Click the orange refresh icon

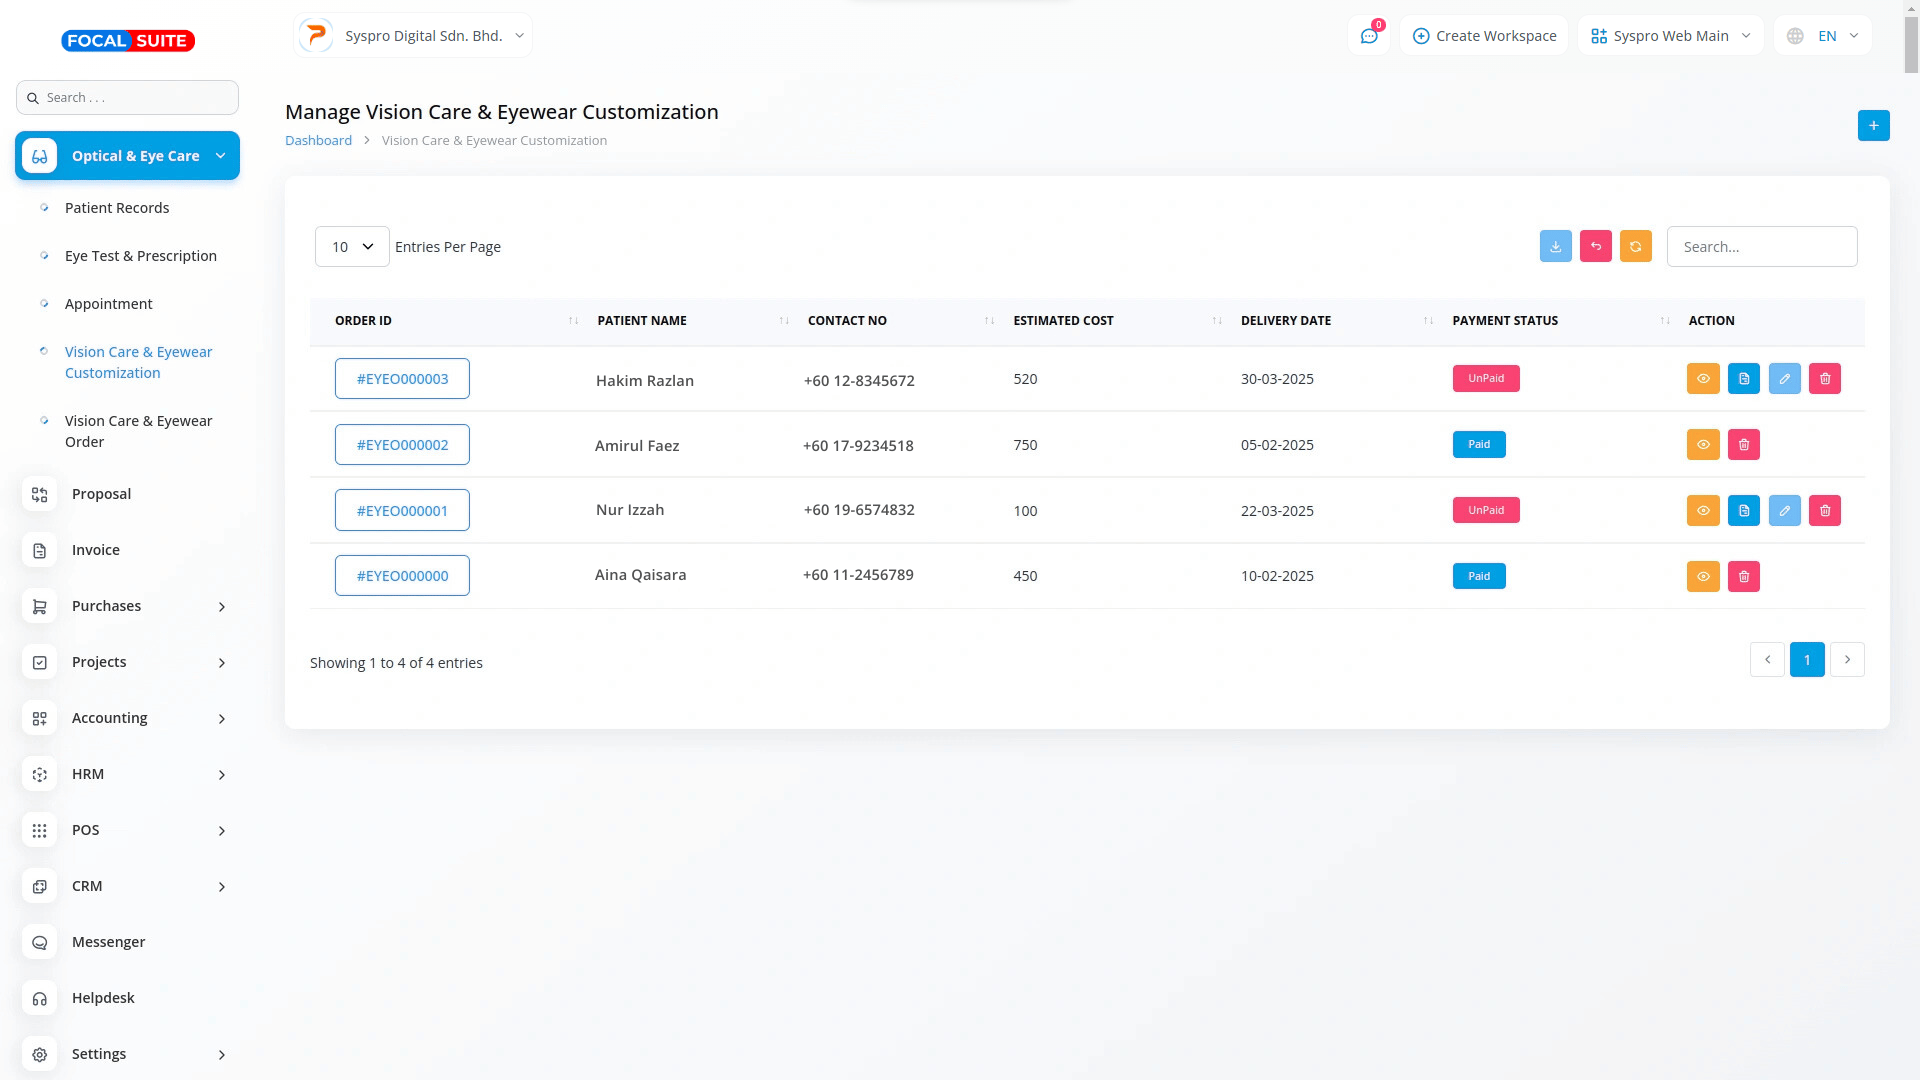(1635, 246)
